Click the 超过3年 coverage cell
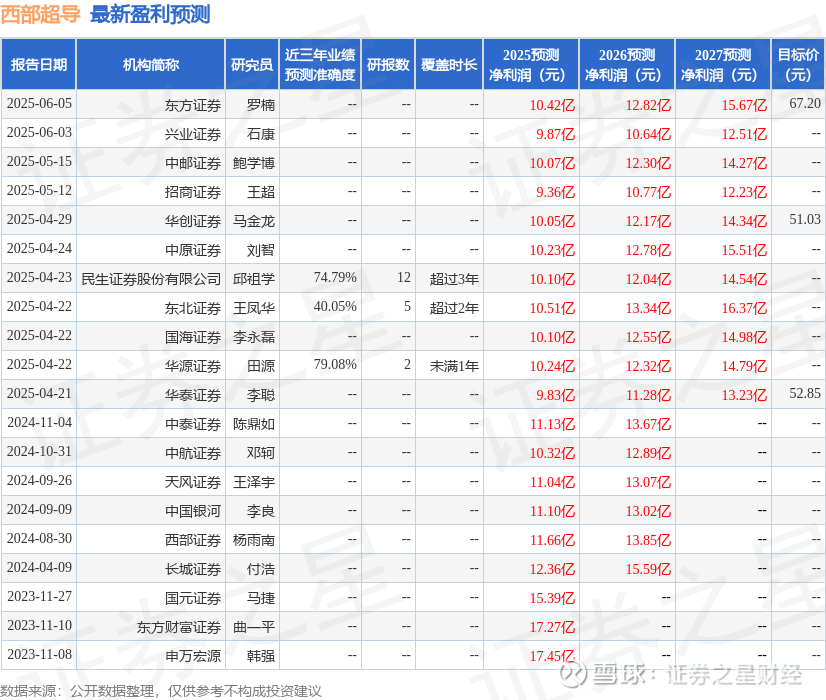Screen dimensions: 826x700 (454, 279)
